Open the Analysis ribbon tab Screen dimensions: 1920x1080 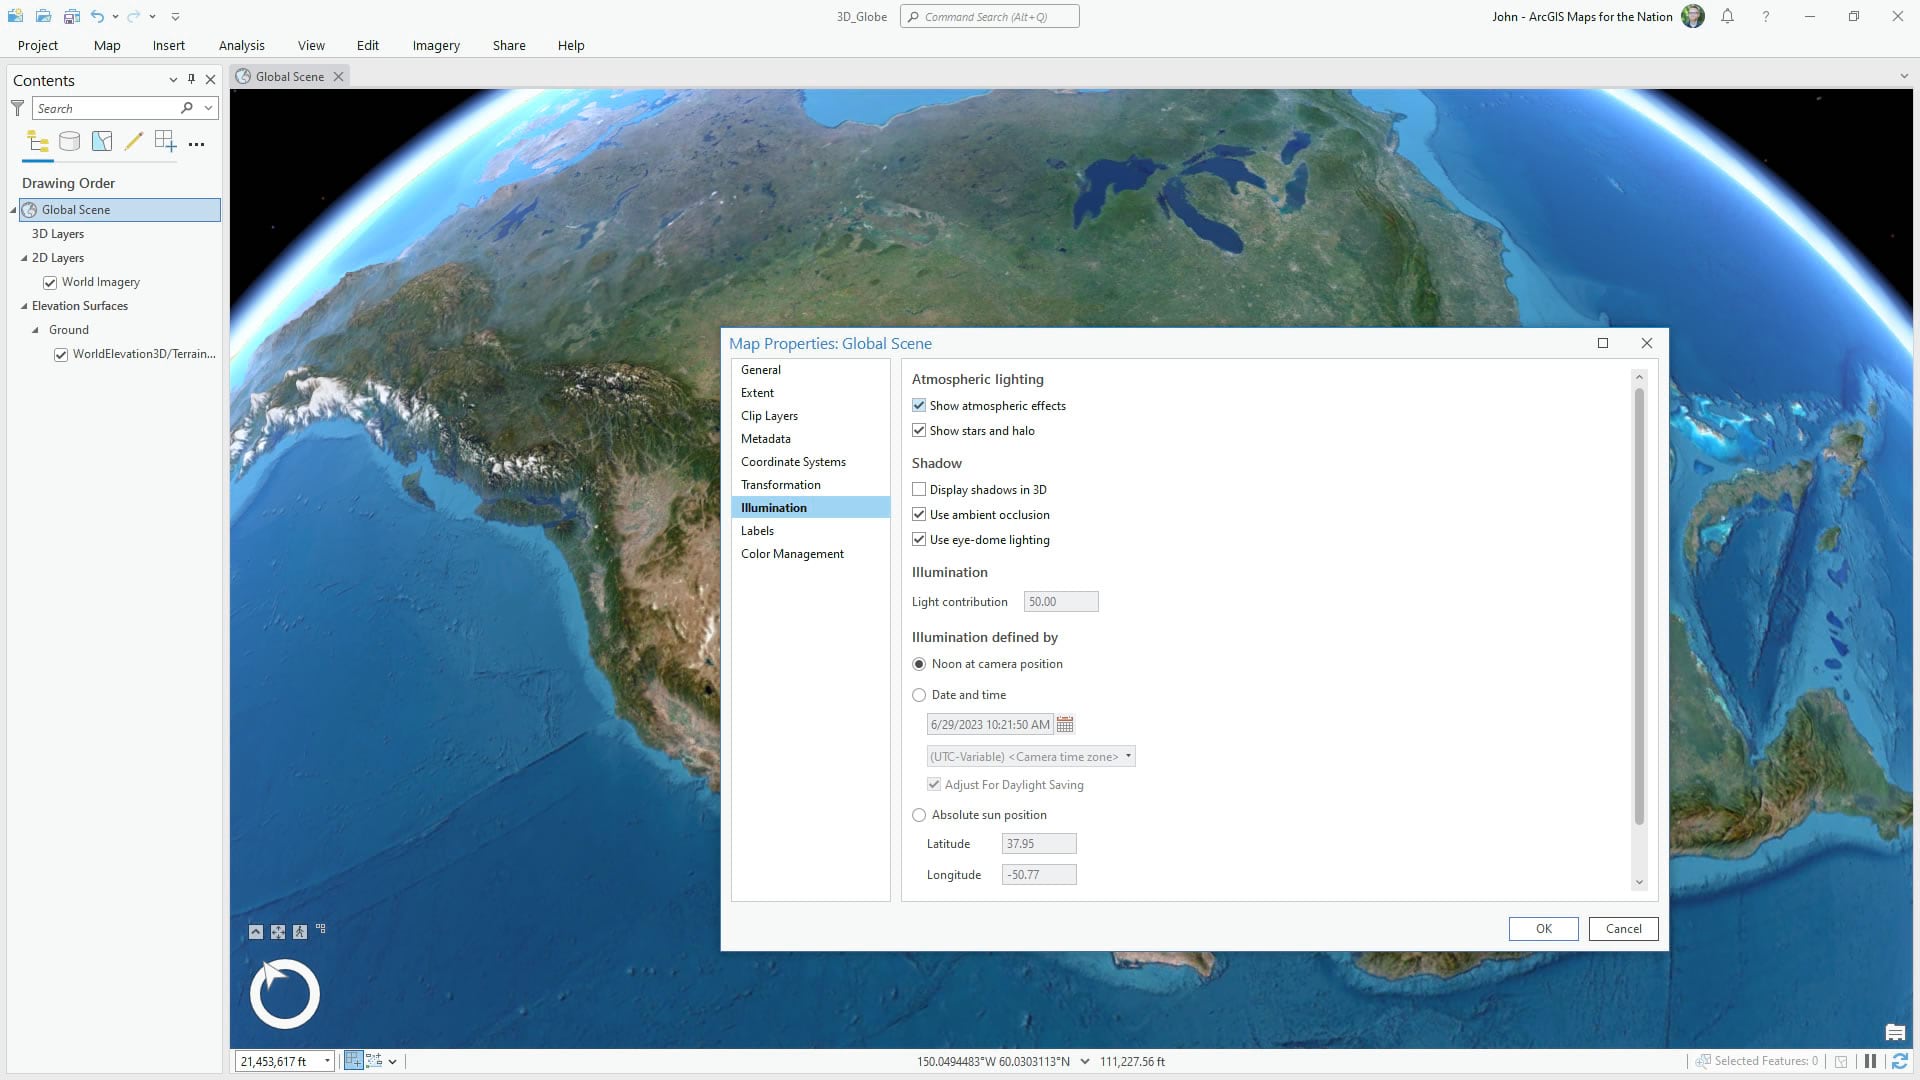[241, 45]
